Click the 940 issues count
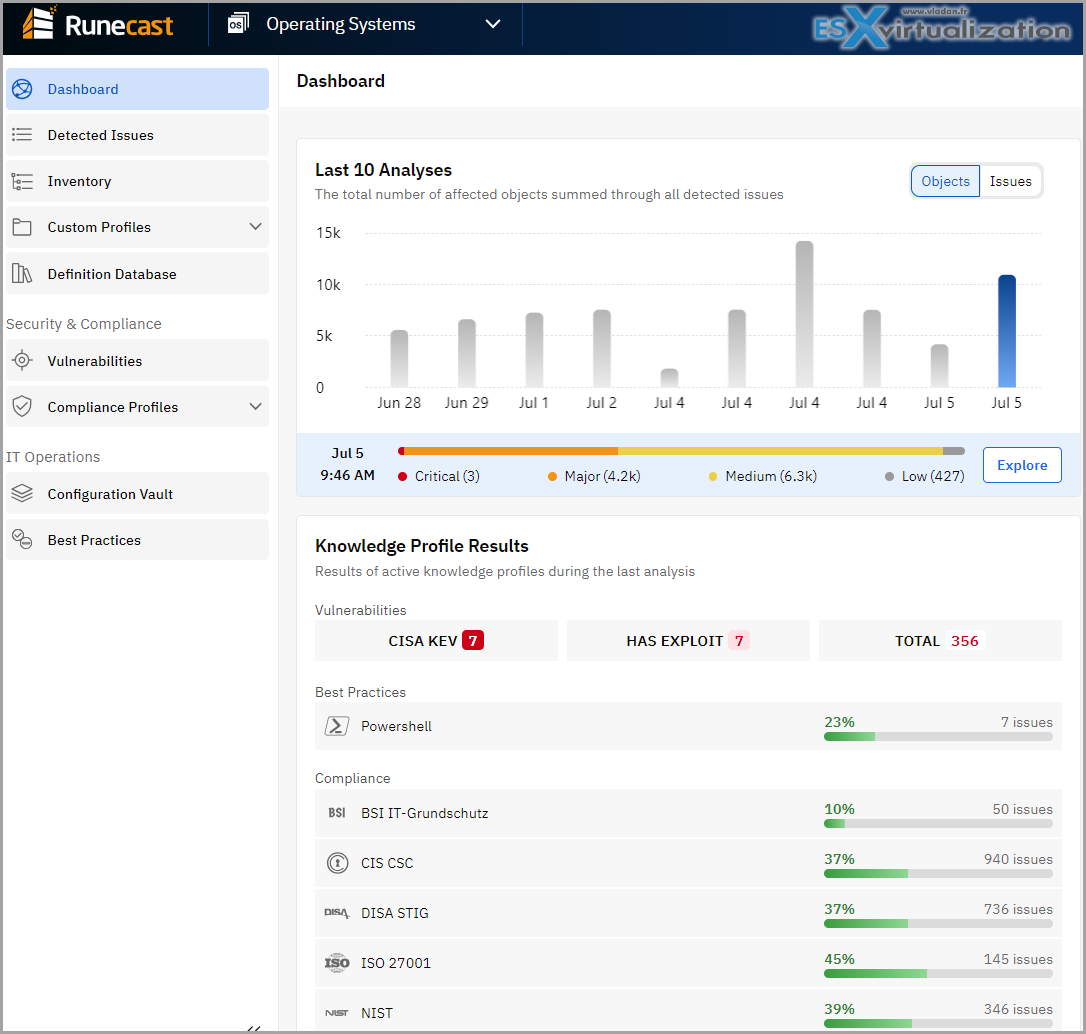Viewport: 1086px width, 1034px height. pyautogui.click(x=1018, y=859)
